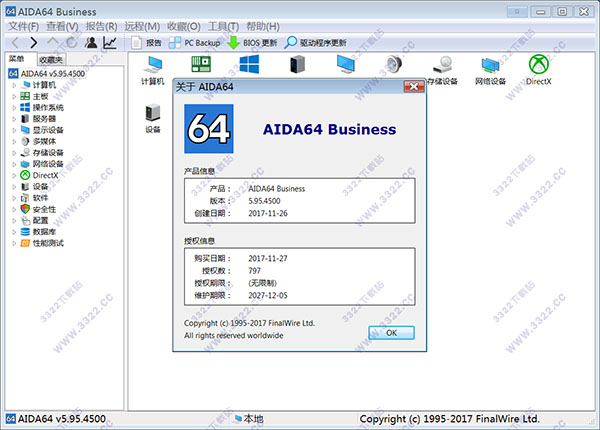This screenshot has width=600, height=430.
Task: Expand the 多媒体 tree node
Action: tap(14, 141)
